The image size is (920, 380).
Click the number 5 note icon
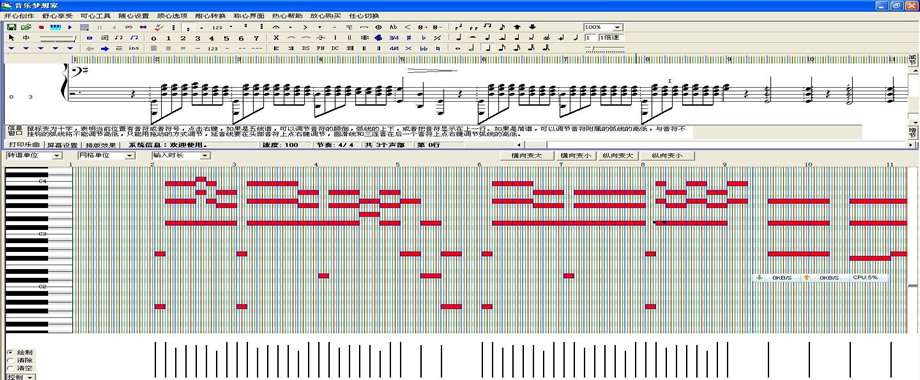pos(226,38)
